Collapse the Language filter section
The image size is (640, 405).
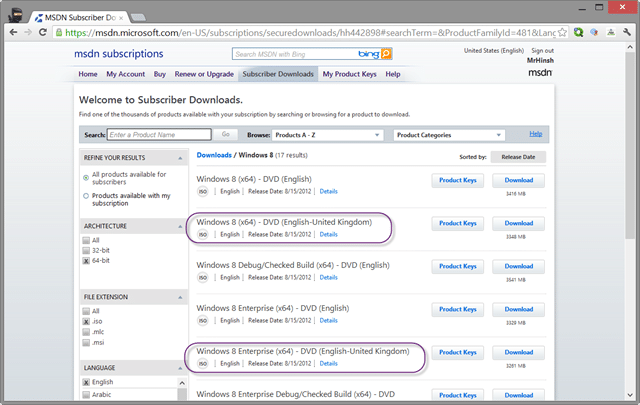click(x=180, y=368)
